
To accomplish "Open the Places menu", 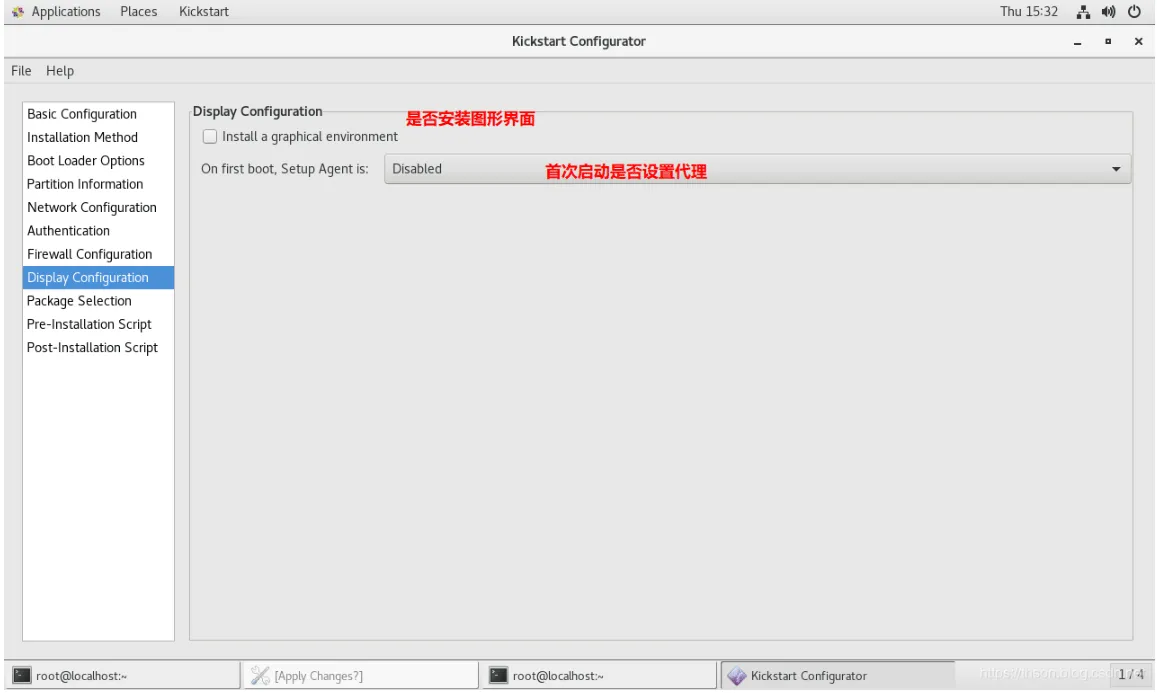I will coord(139,12).
